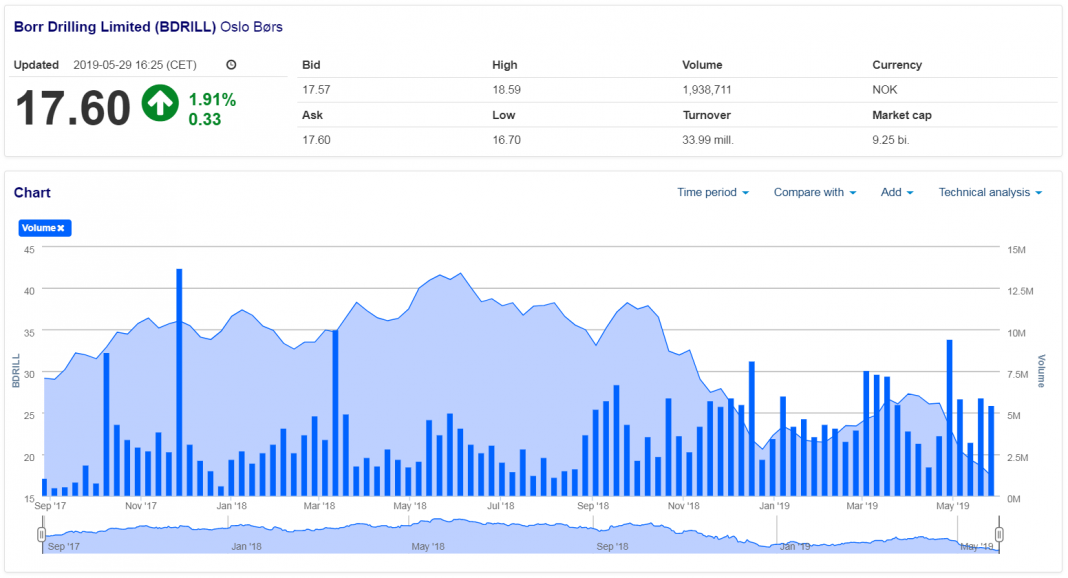Image resolution: width=1068 pixels, height=578 pixels.
Task: Click the left range slider handle
Action: click(x=42, y=534)
